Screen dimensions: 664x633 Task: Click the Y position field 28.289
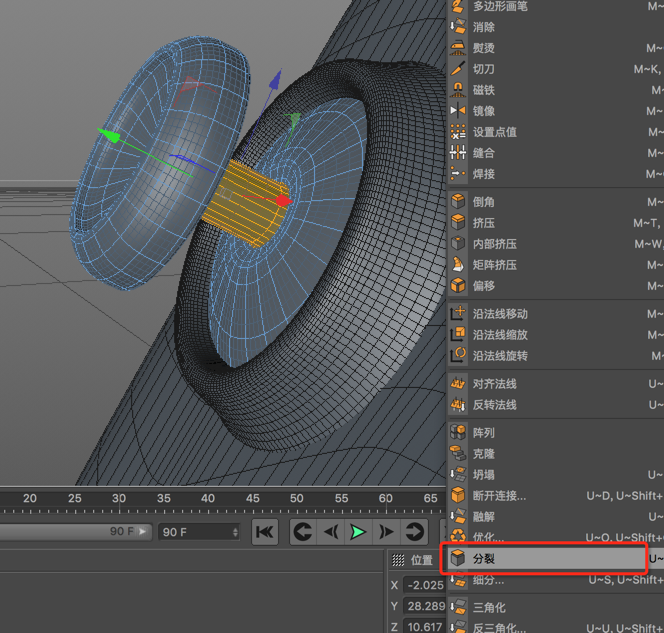pos(425,606)
